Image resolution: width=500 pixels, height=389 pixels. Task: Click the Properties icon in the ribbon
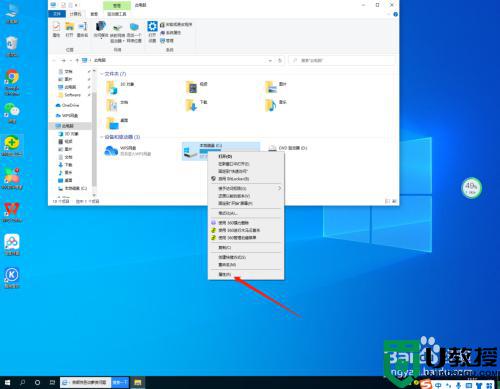click(56, 27)
